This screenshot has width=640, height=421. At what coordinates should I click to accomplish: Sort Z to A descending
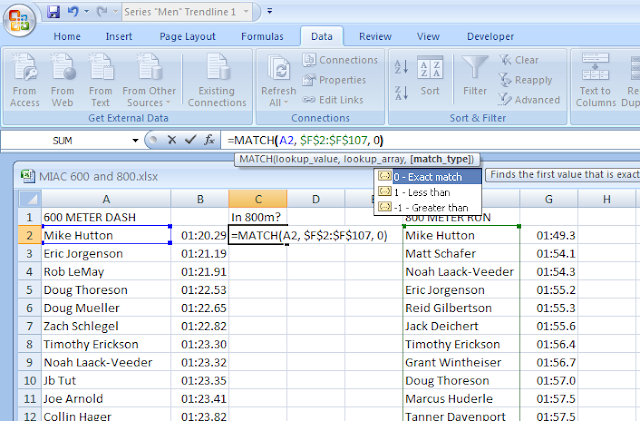[x=401, y=93]
